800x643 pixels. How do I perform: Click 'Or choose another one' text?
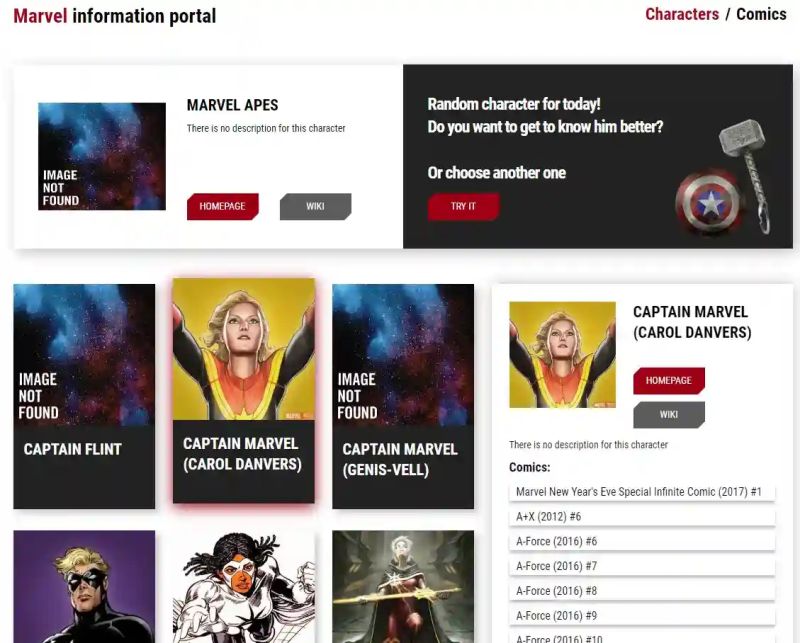click(496, 173)
